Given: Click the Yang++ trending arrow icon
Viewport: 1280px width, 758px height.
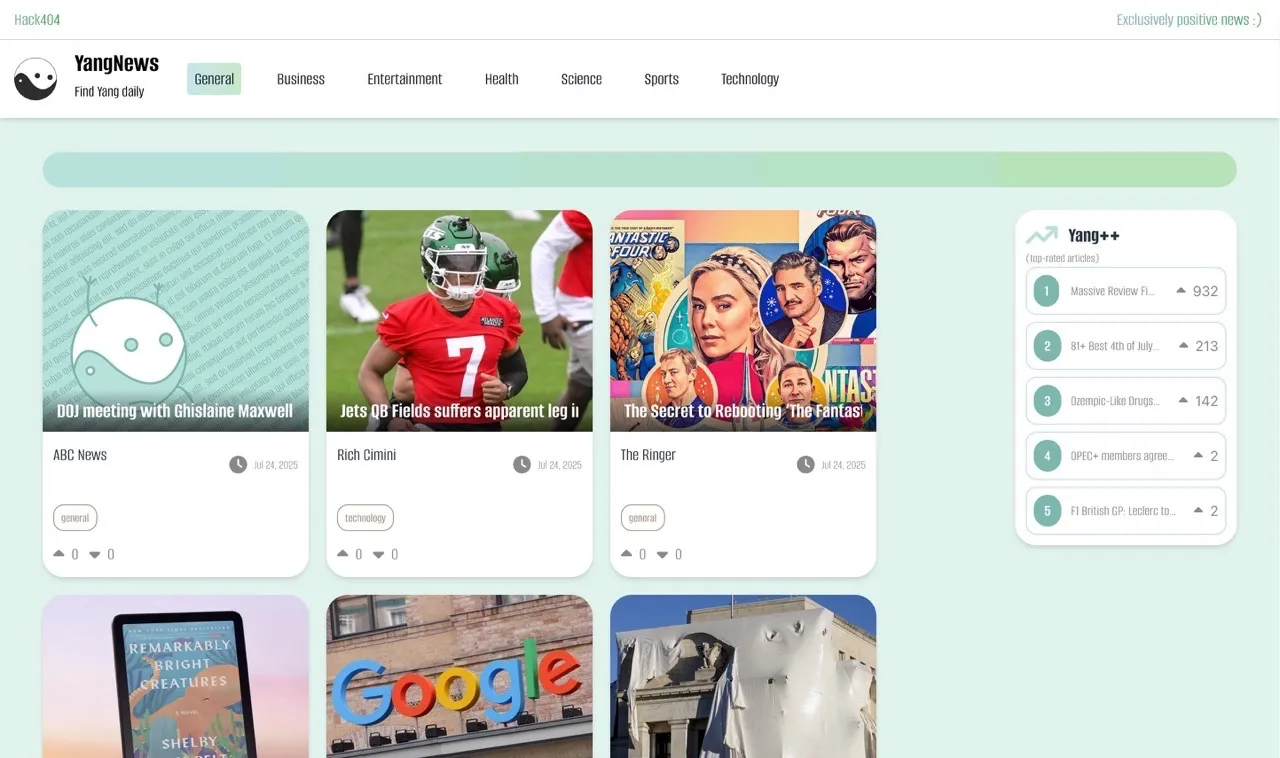Looking at the screenshot, I should (1042, 235).
